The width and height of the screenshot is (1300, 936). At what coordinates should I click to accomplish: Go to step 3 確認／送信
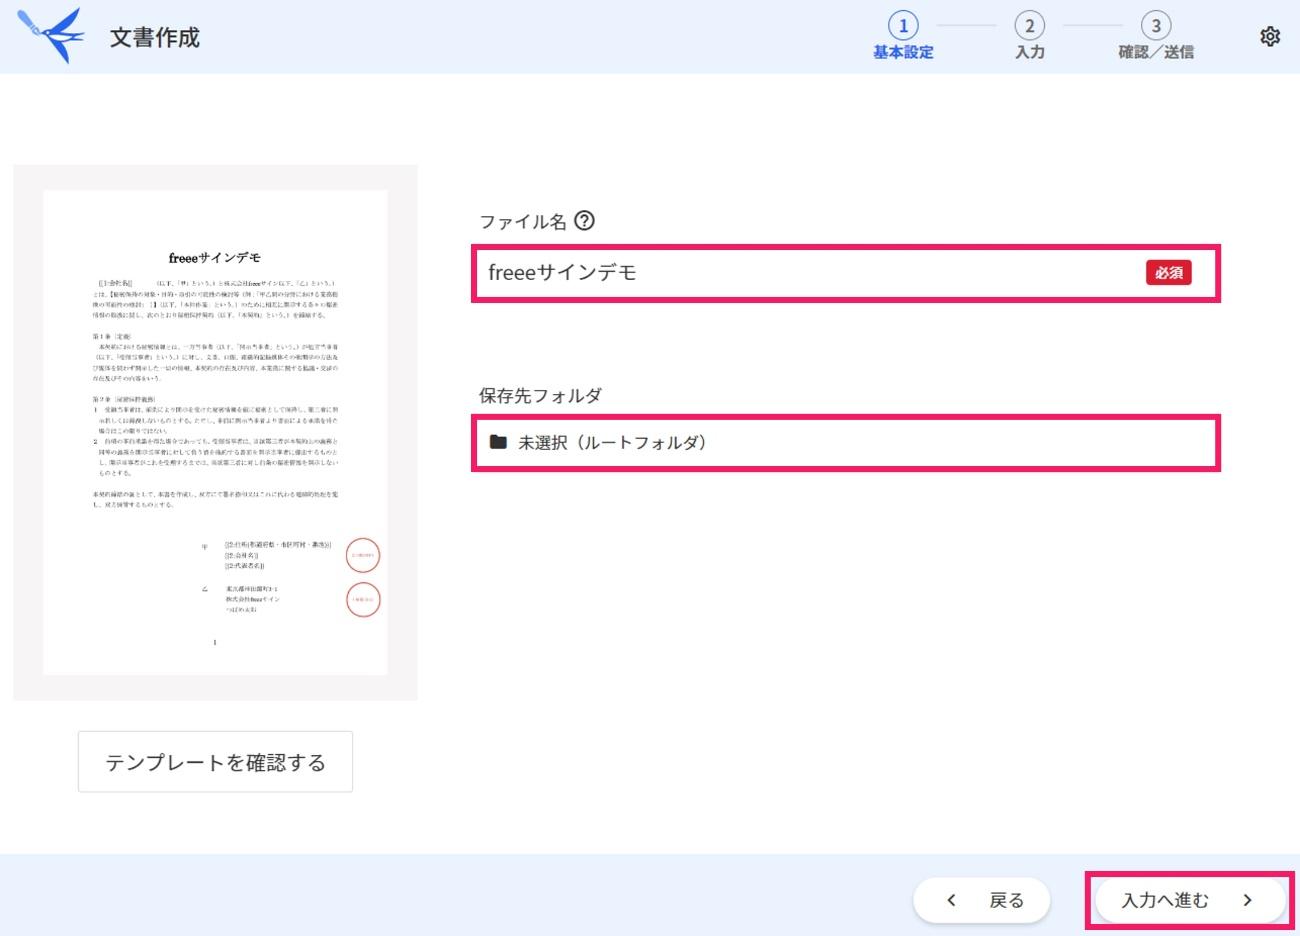[x=1156, y=37]
